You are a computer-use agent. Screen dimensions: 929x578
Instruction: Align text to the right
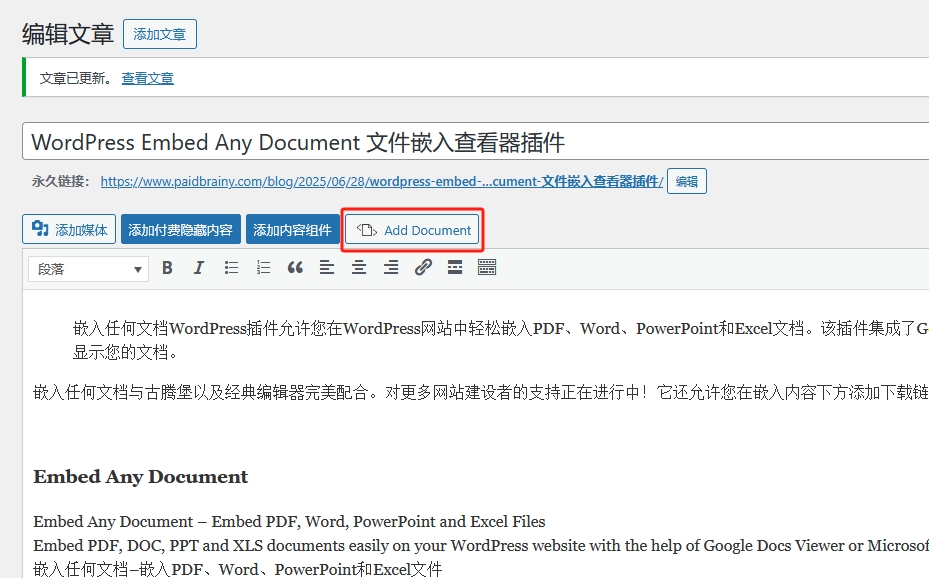391,268
